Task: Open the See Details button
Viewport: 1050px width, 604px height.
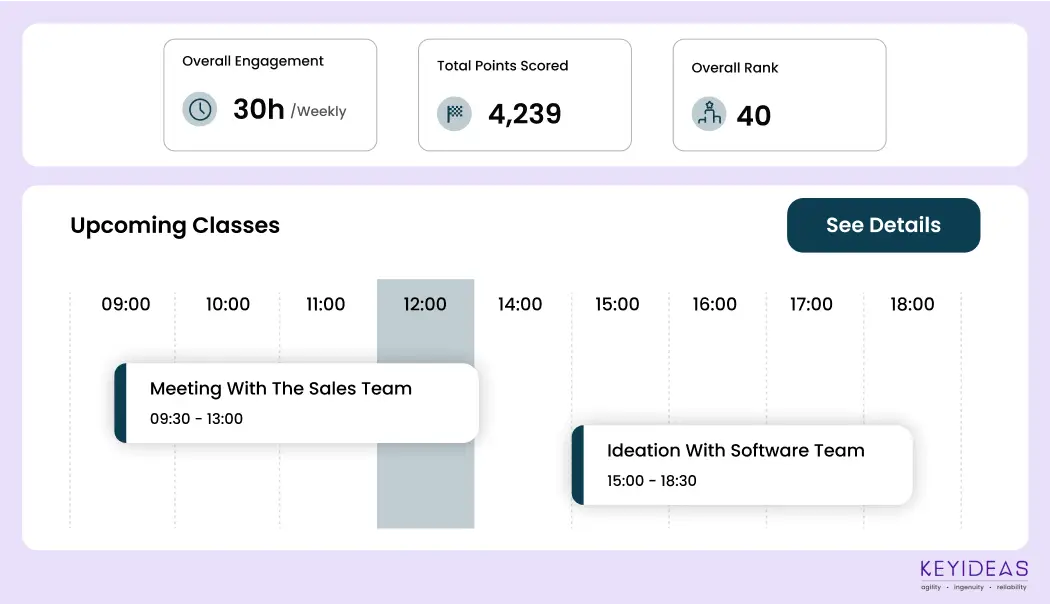Action: (x=883, y=225)
